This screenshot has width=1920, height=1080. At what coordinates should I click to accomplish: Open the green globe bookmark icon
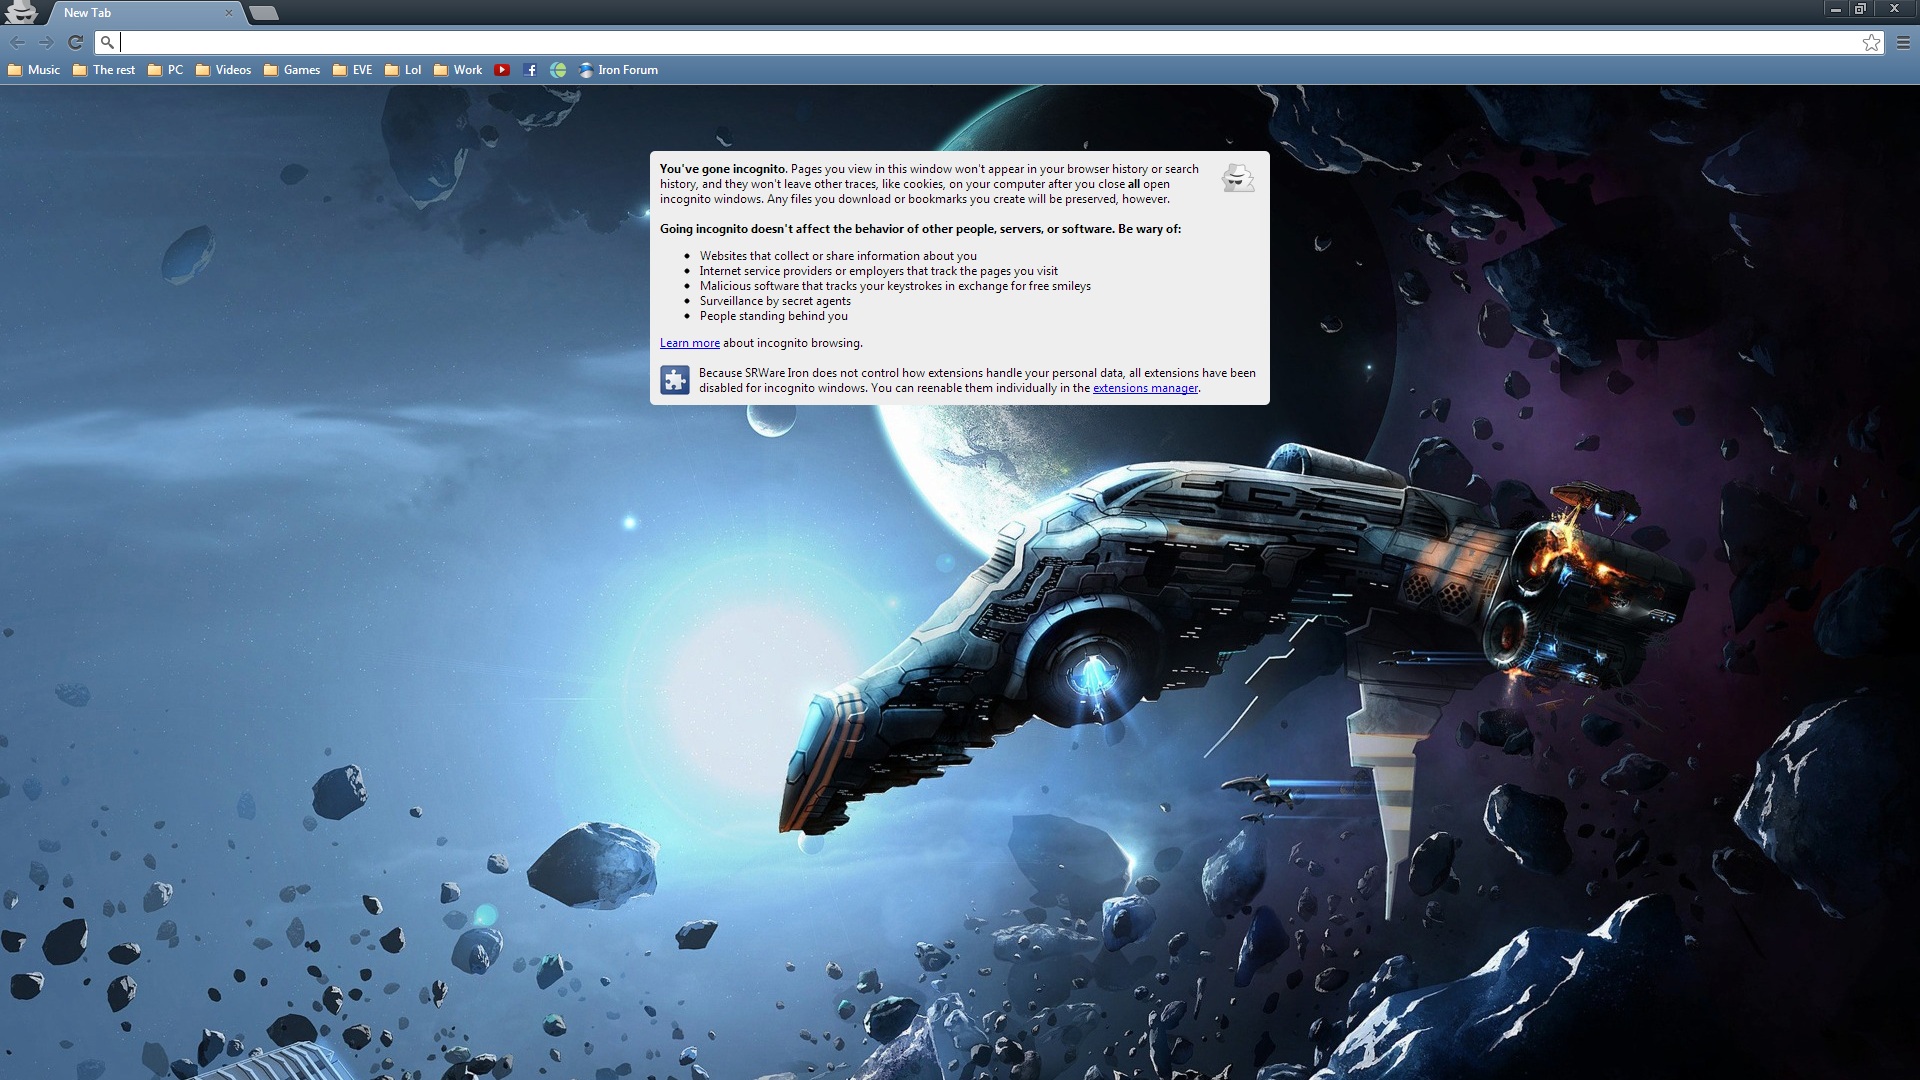click(x=558, y=70)
